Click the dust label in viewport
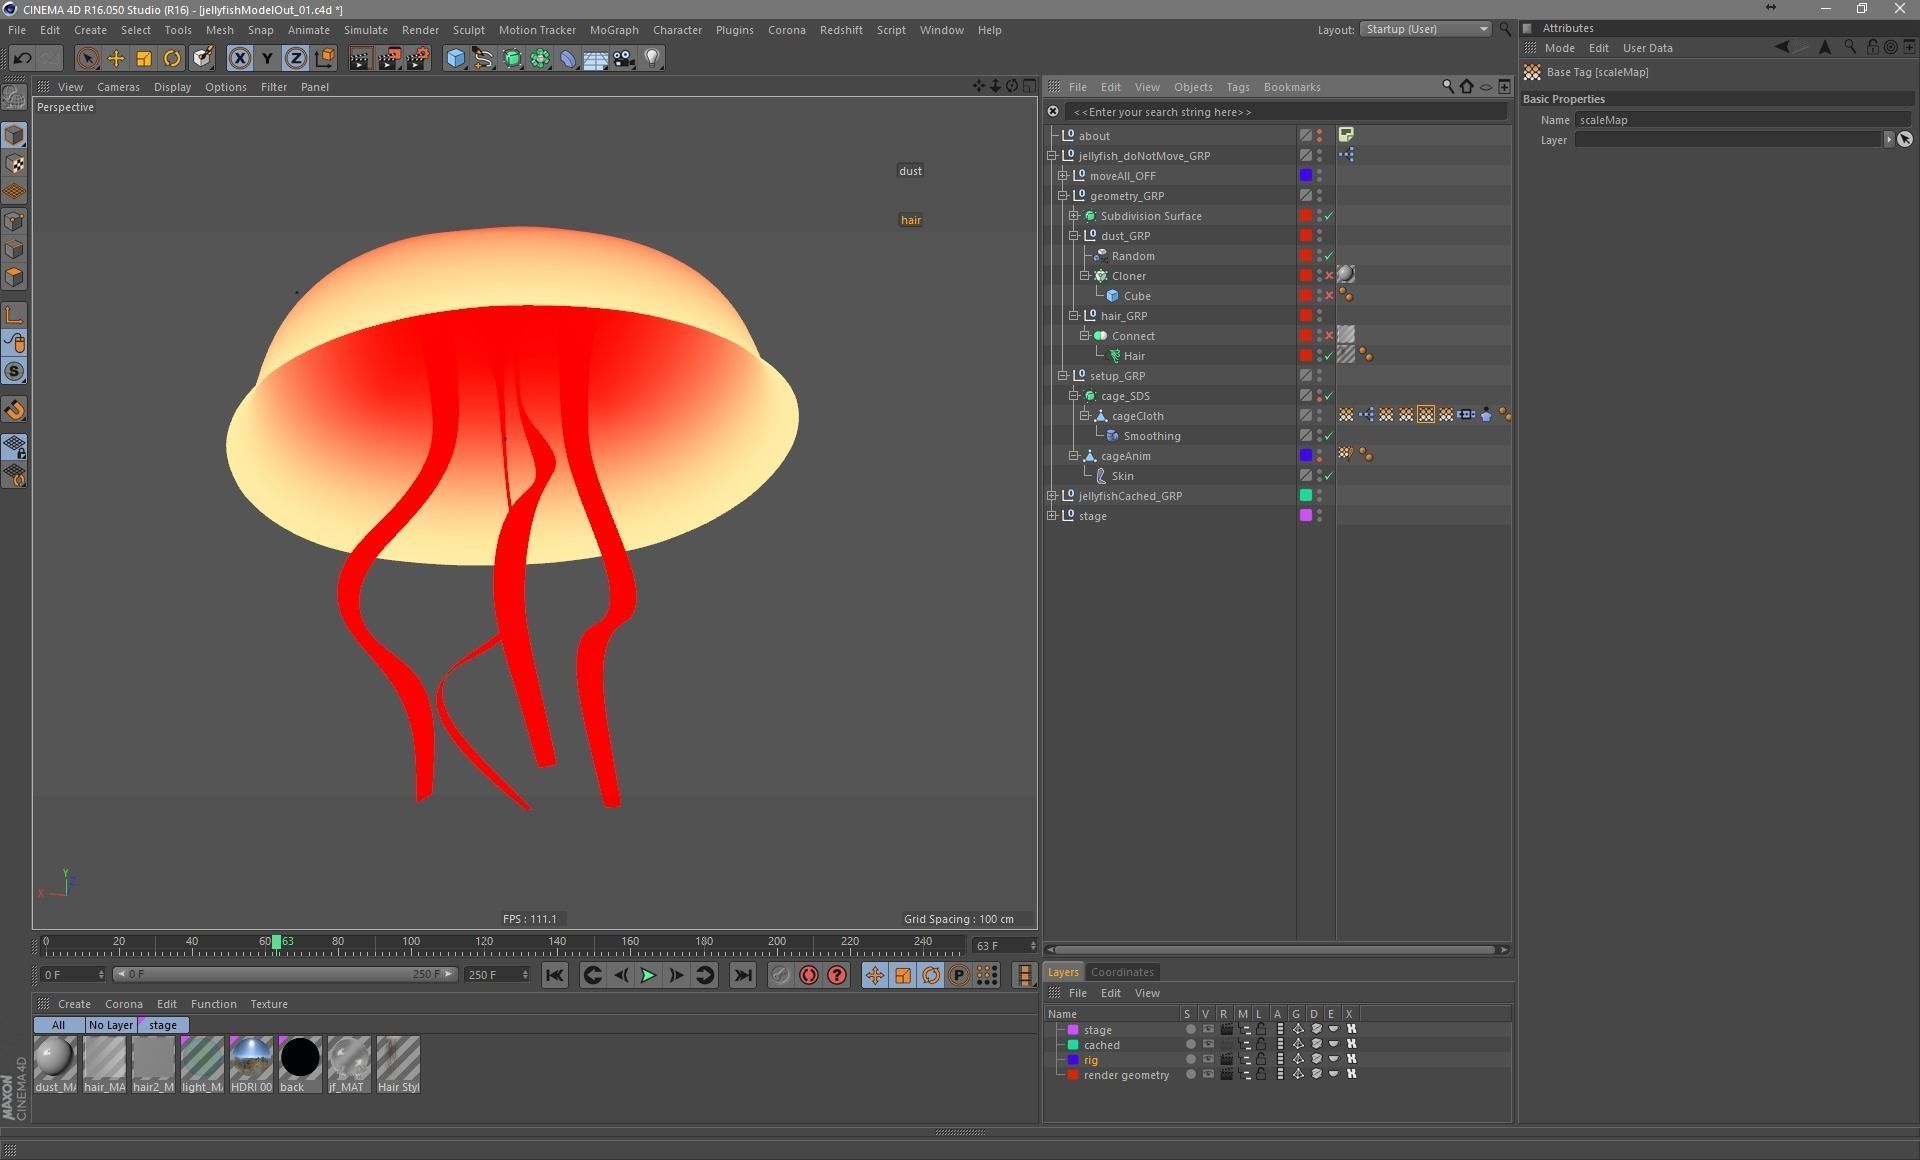 910,171
